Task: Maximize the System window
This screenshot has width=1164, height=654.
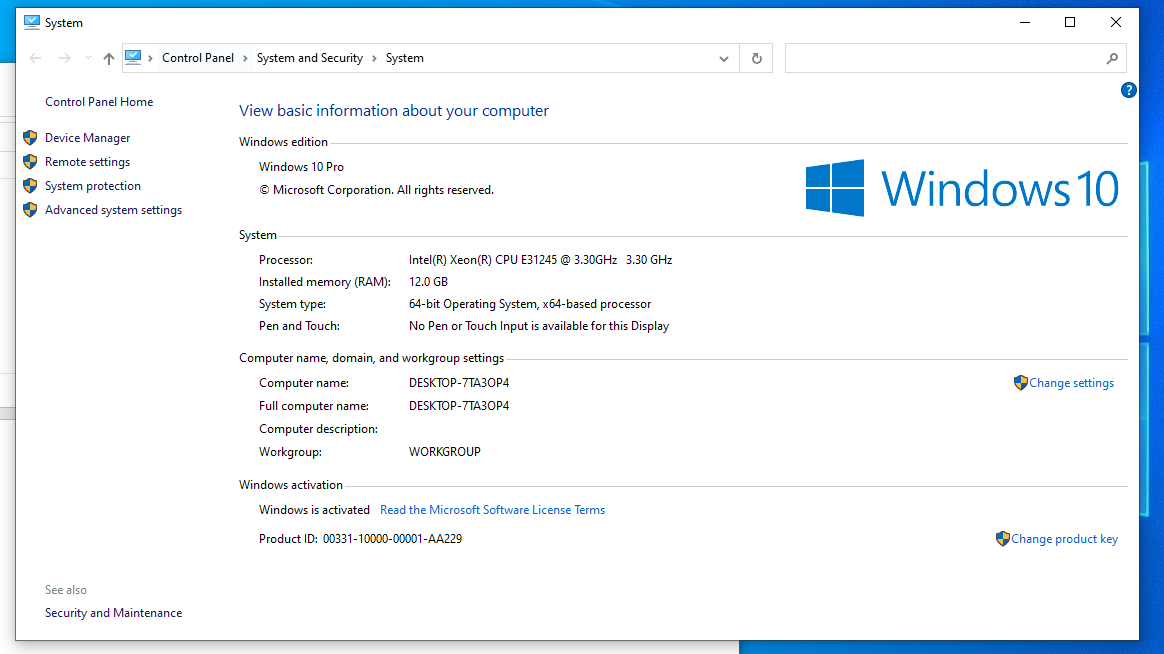Action: coord(1070,22)
